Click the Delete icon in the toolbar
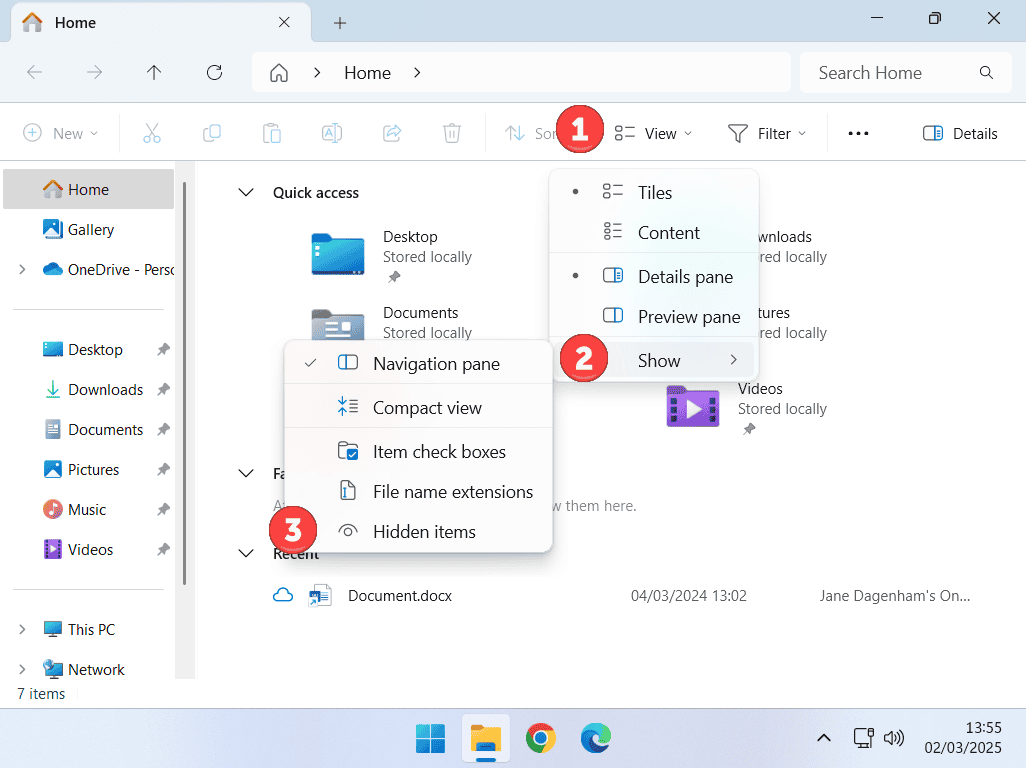Screen dimensions: 1026x768 (x=451, y=132)
